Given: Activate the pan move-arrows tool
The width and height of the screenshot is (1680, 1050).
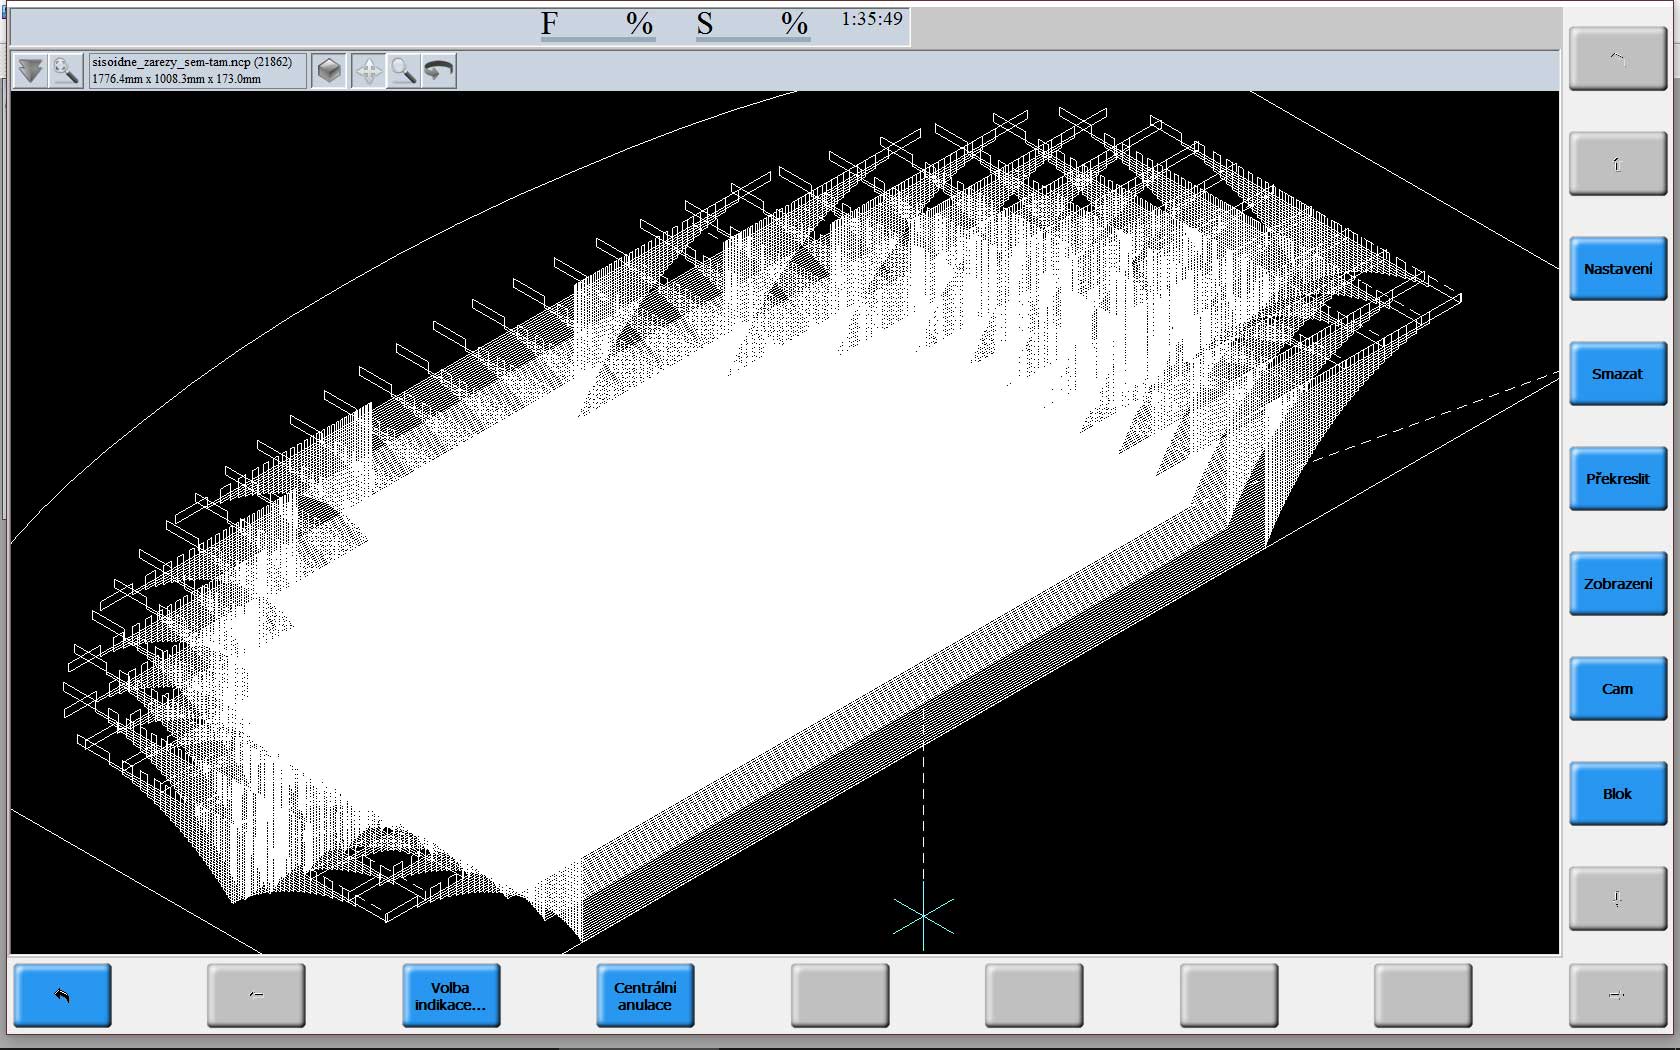Looking at the screenshot, I should (368, 71).
